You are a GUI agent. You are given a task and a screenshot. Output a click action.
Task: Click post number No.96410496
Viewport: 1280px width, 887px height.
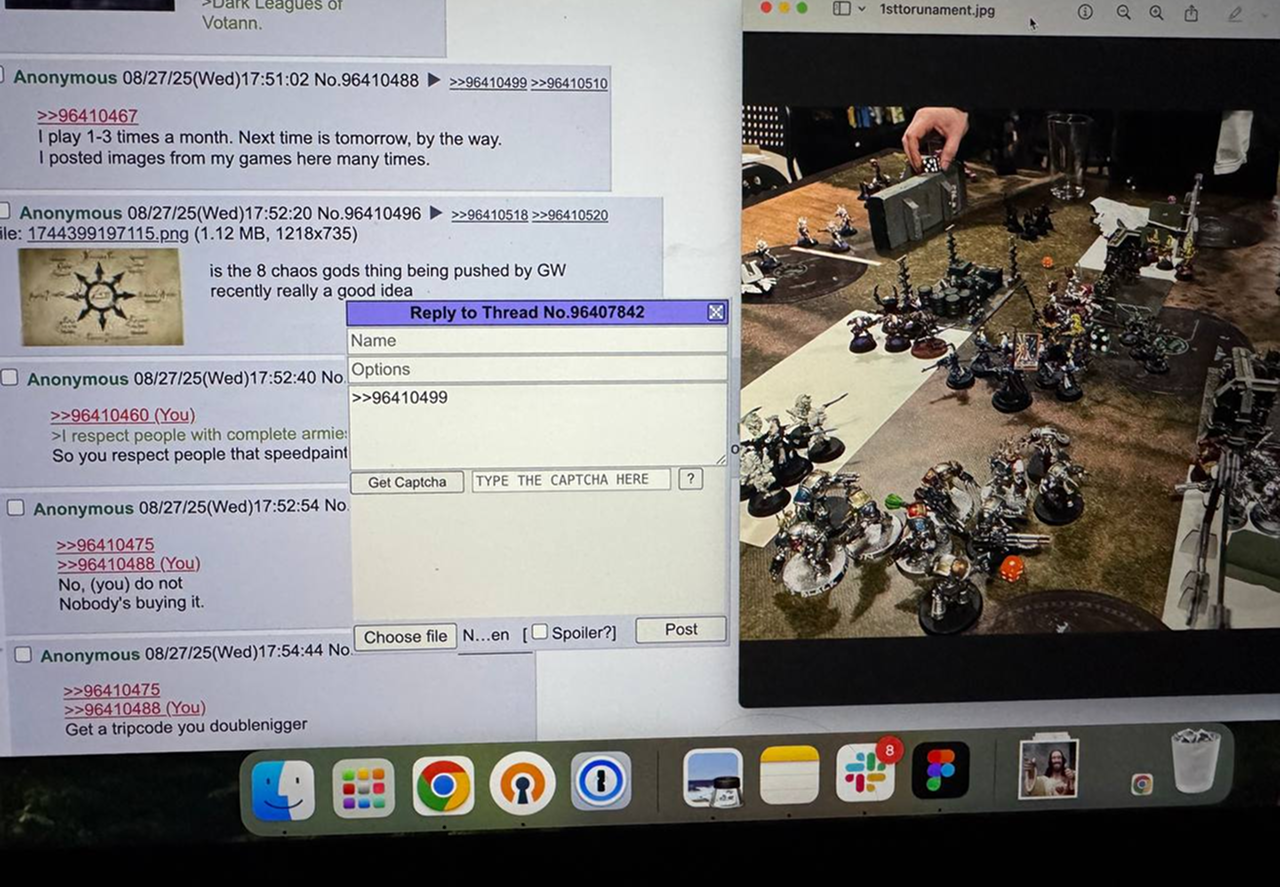tap(369, 213)
